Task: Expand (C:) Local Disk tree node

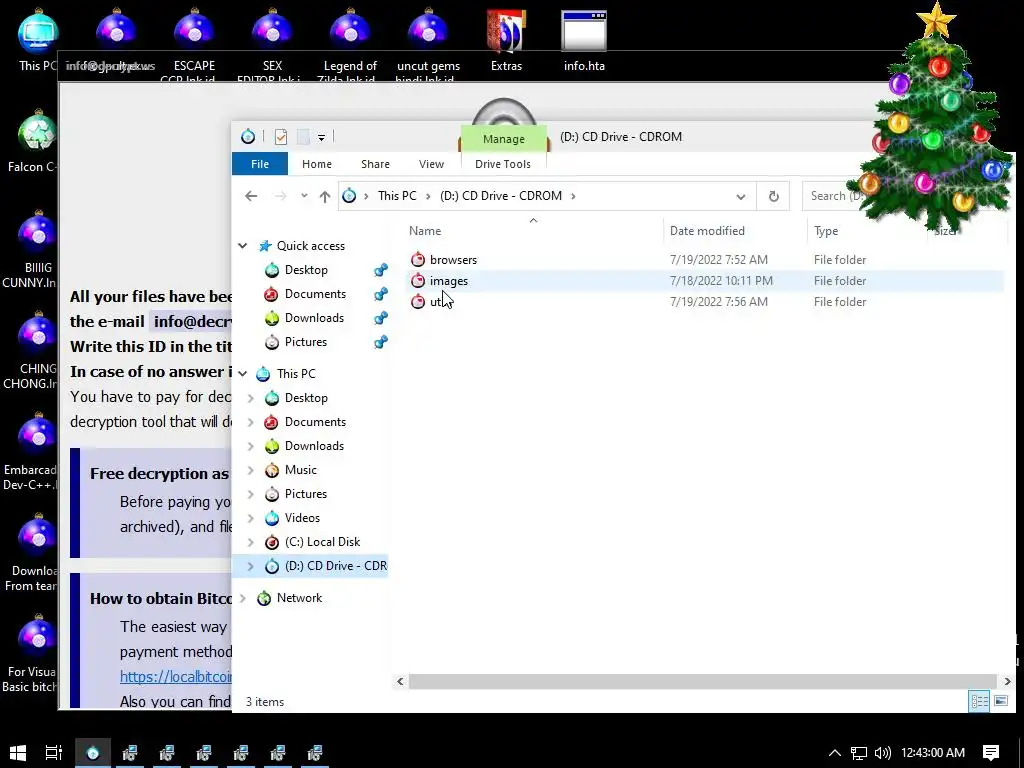Action: coord(251,542)
